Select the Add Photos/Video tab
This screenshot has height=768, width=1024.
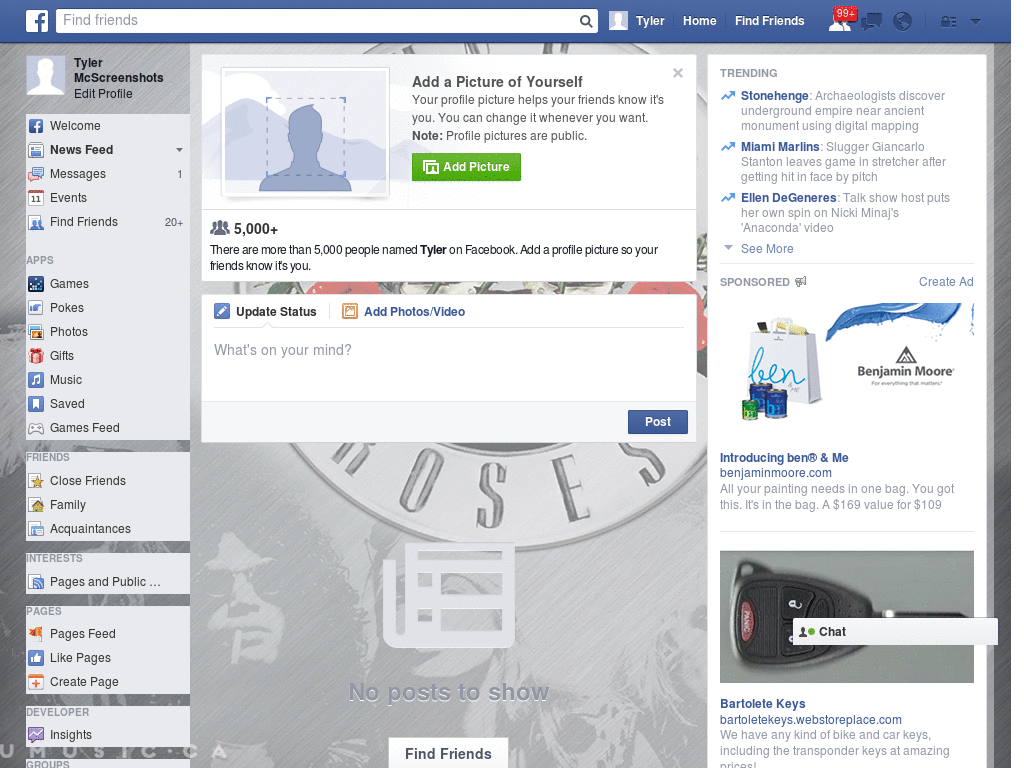404,312
